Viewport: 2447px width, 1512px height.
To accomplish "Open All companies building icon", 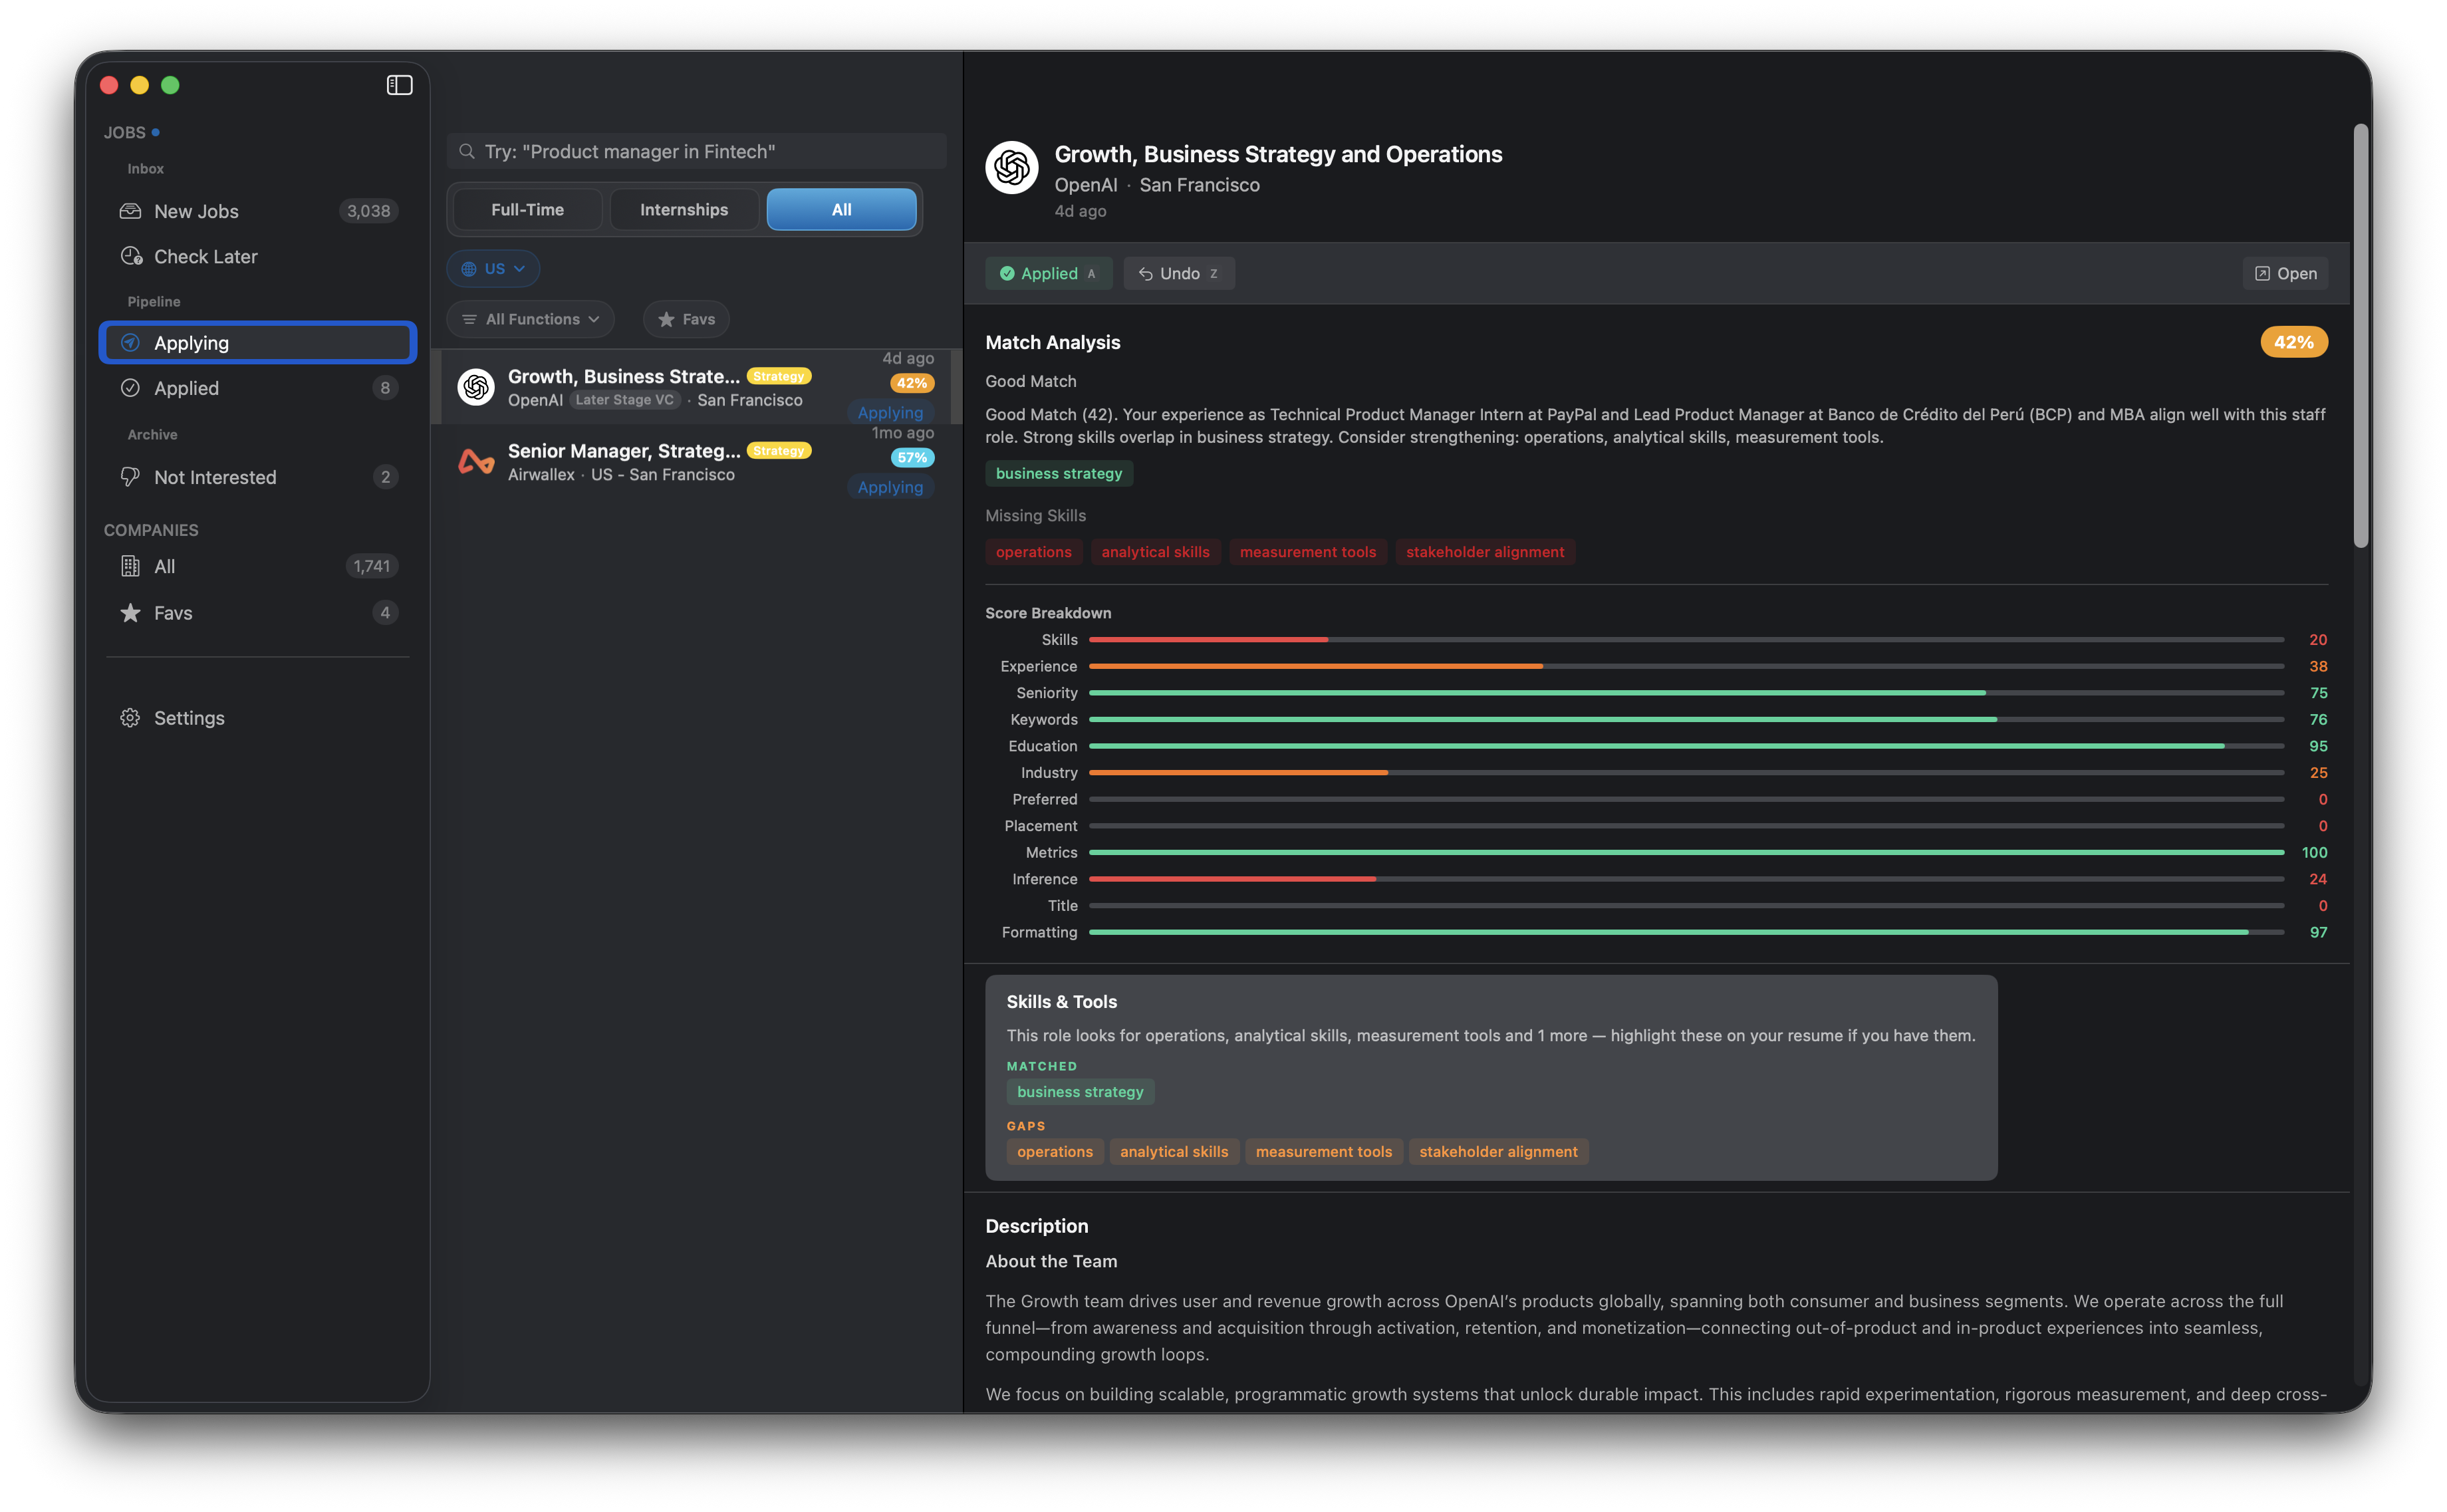I will (130, 566).
